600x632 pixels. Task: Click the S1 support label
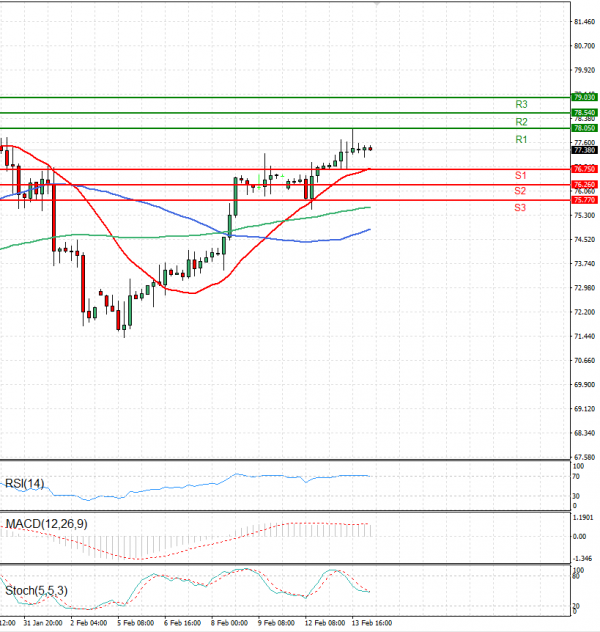pyautogui.click(x=520, y=175)
